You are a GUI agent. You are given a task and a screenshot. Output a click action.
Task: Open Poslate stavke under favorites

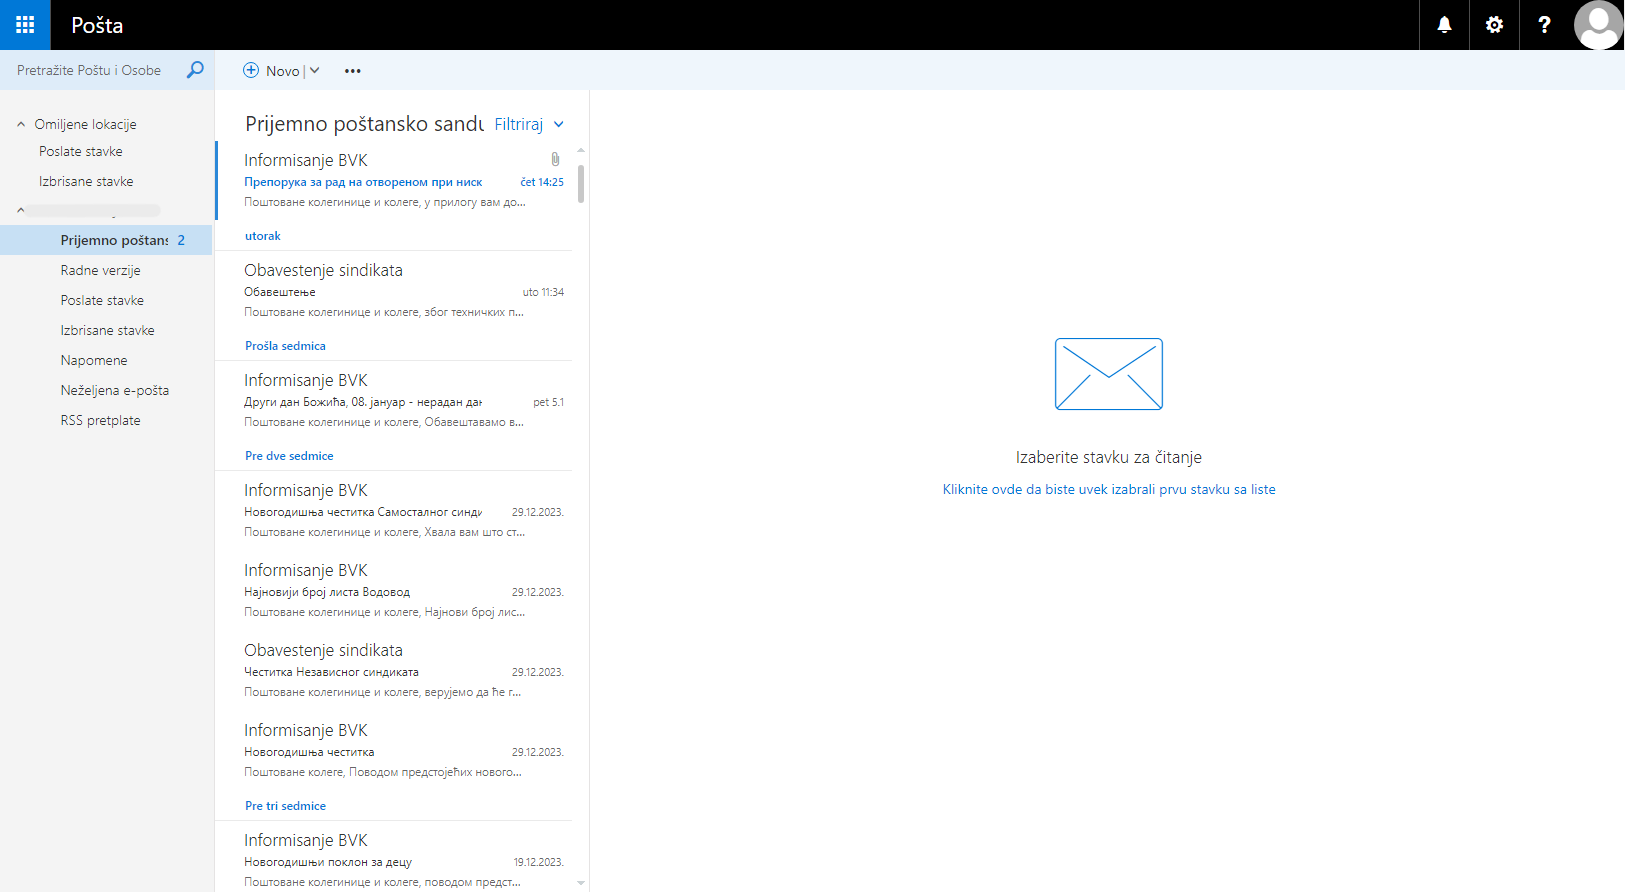(81, 151)
